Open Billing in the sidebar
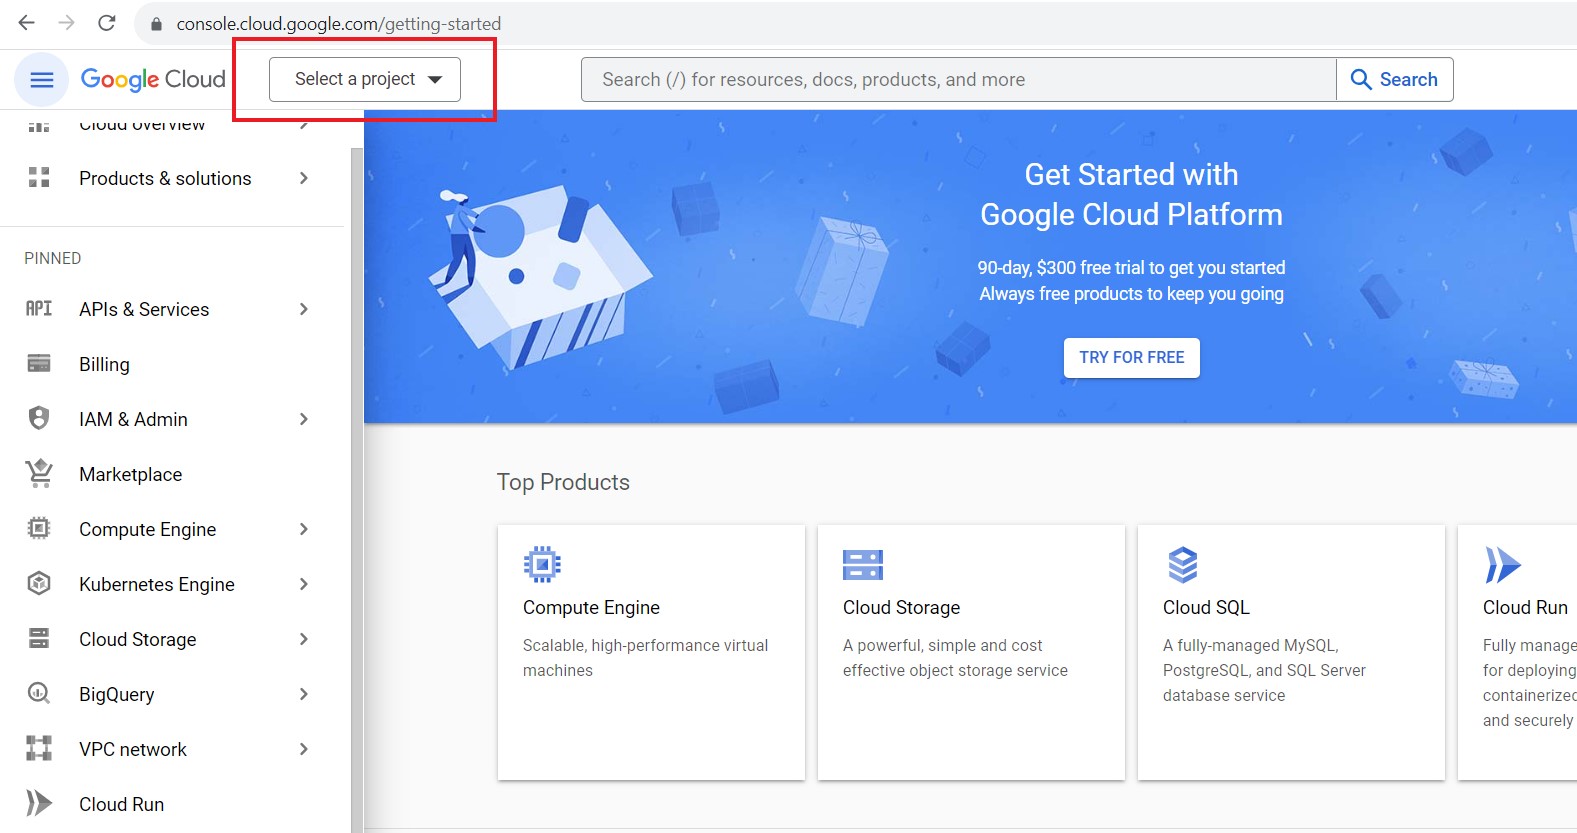1577x833 pixels. pos(104,364)
